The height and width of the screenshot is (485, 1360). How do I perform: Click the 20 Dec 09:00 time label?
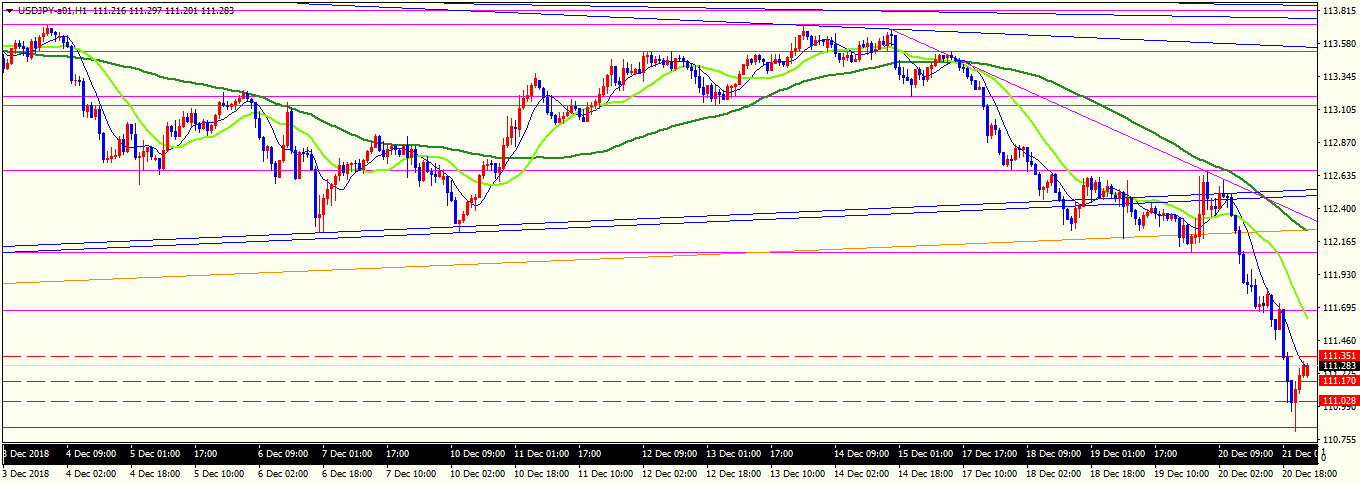pos(1245,453)
